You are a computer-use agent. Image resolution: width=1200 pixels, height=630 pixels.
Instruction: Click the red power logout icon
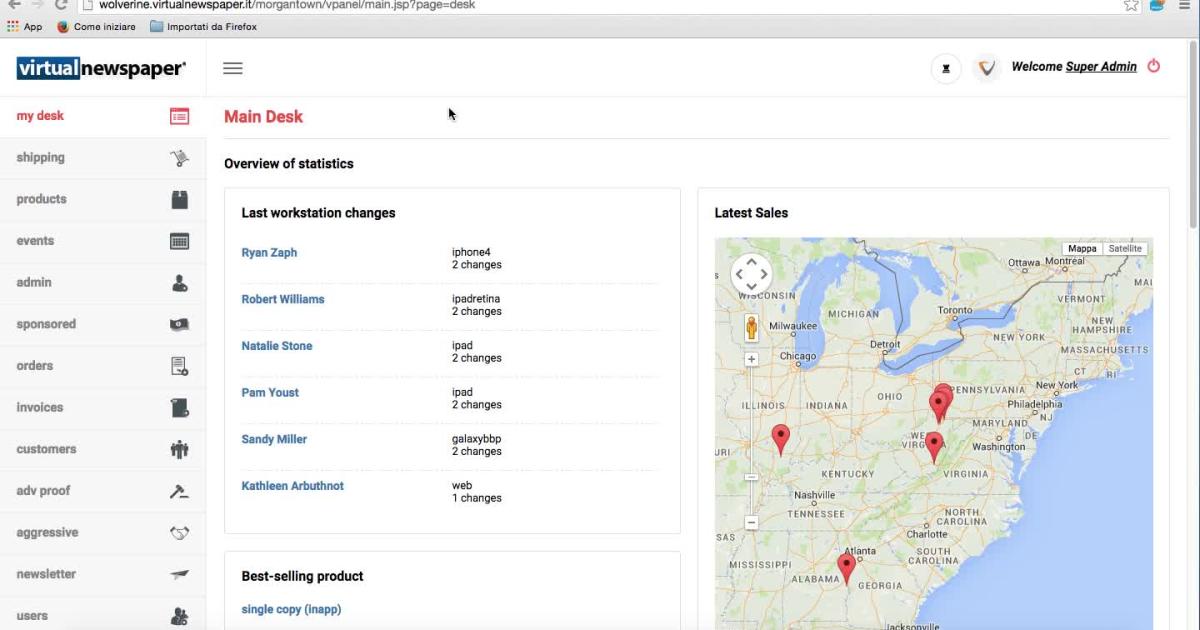pos(1153,66)
